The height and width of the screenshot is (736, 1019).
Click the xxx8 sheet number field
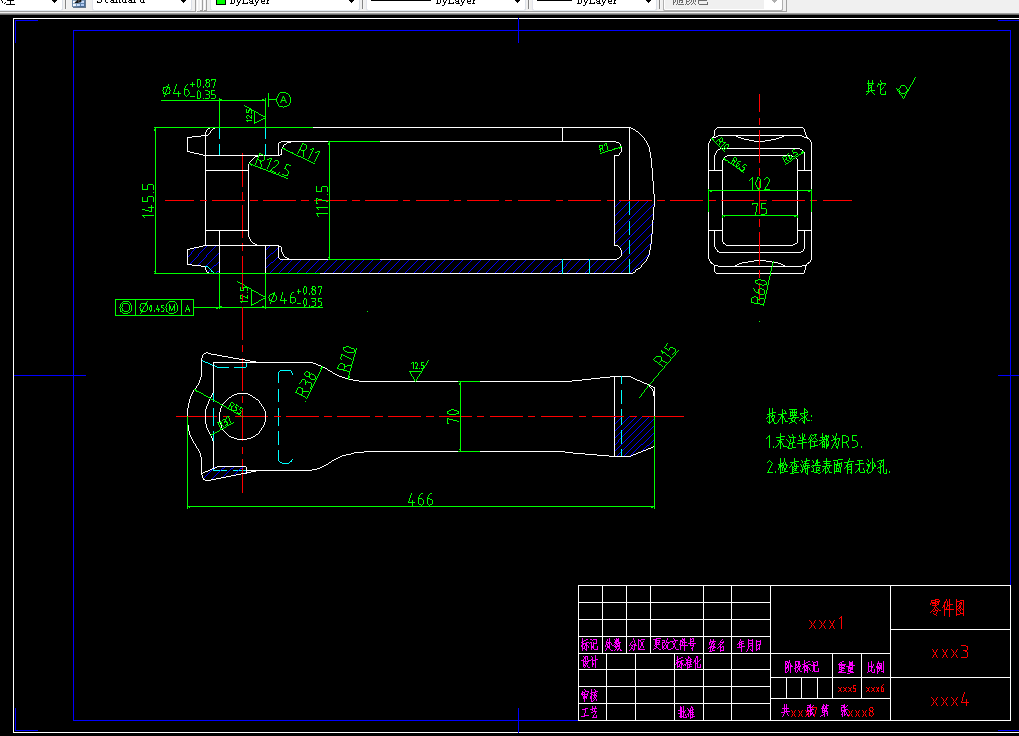click(862, 712)
